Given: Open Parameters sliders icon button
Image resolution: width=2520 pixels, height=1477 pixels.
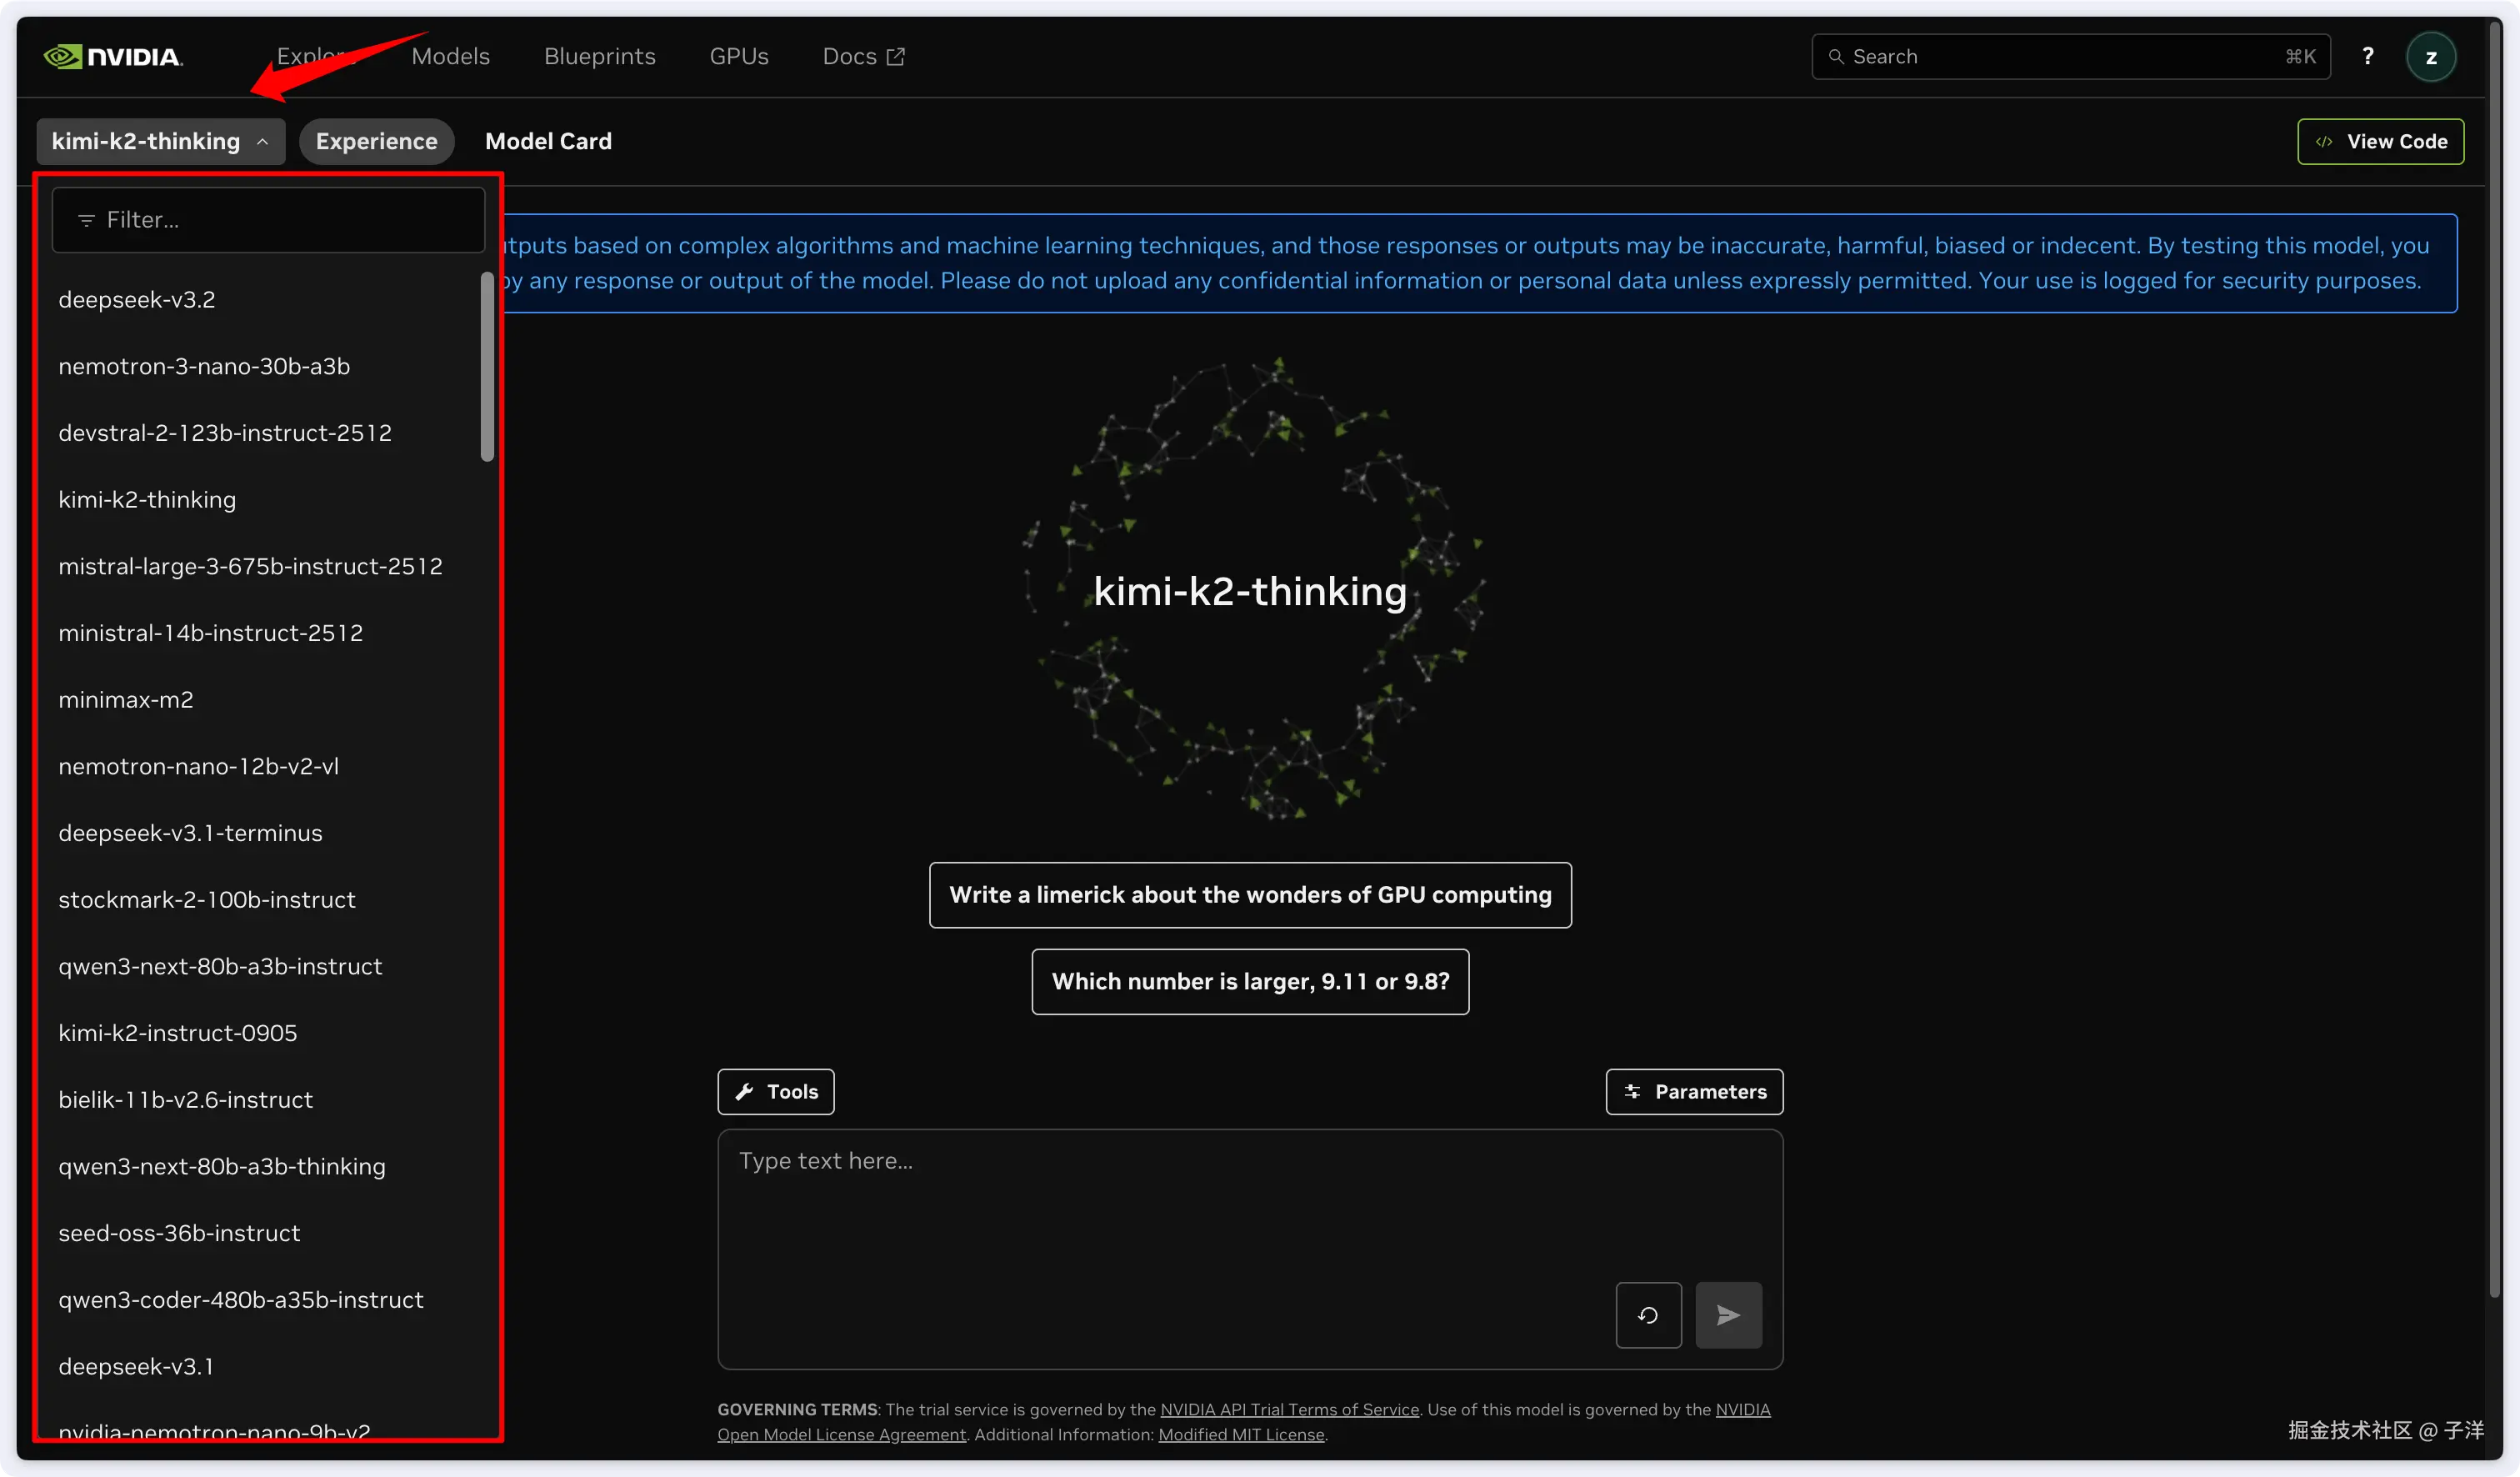Looking at the screenshot, I should click(x=1694, y=1092).
